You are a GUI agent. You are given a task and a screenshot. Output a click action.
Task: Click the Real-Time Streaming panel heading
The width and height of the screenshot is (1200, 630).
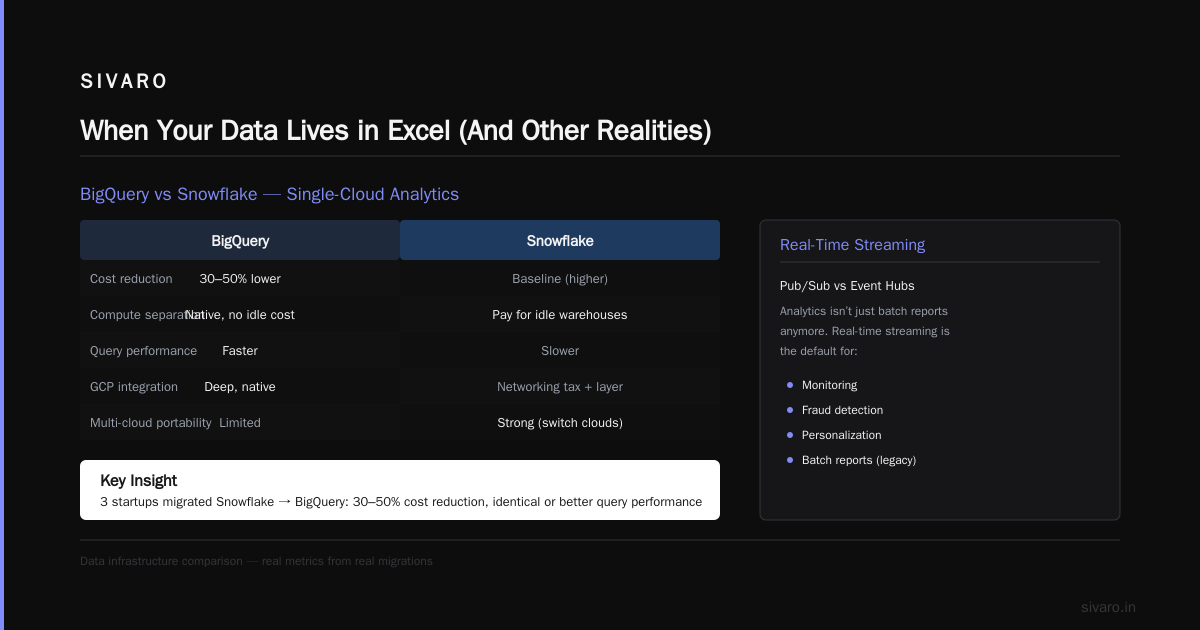coord(852,245)
